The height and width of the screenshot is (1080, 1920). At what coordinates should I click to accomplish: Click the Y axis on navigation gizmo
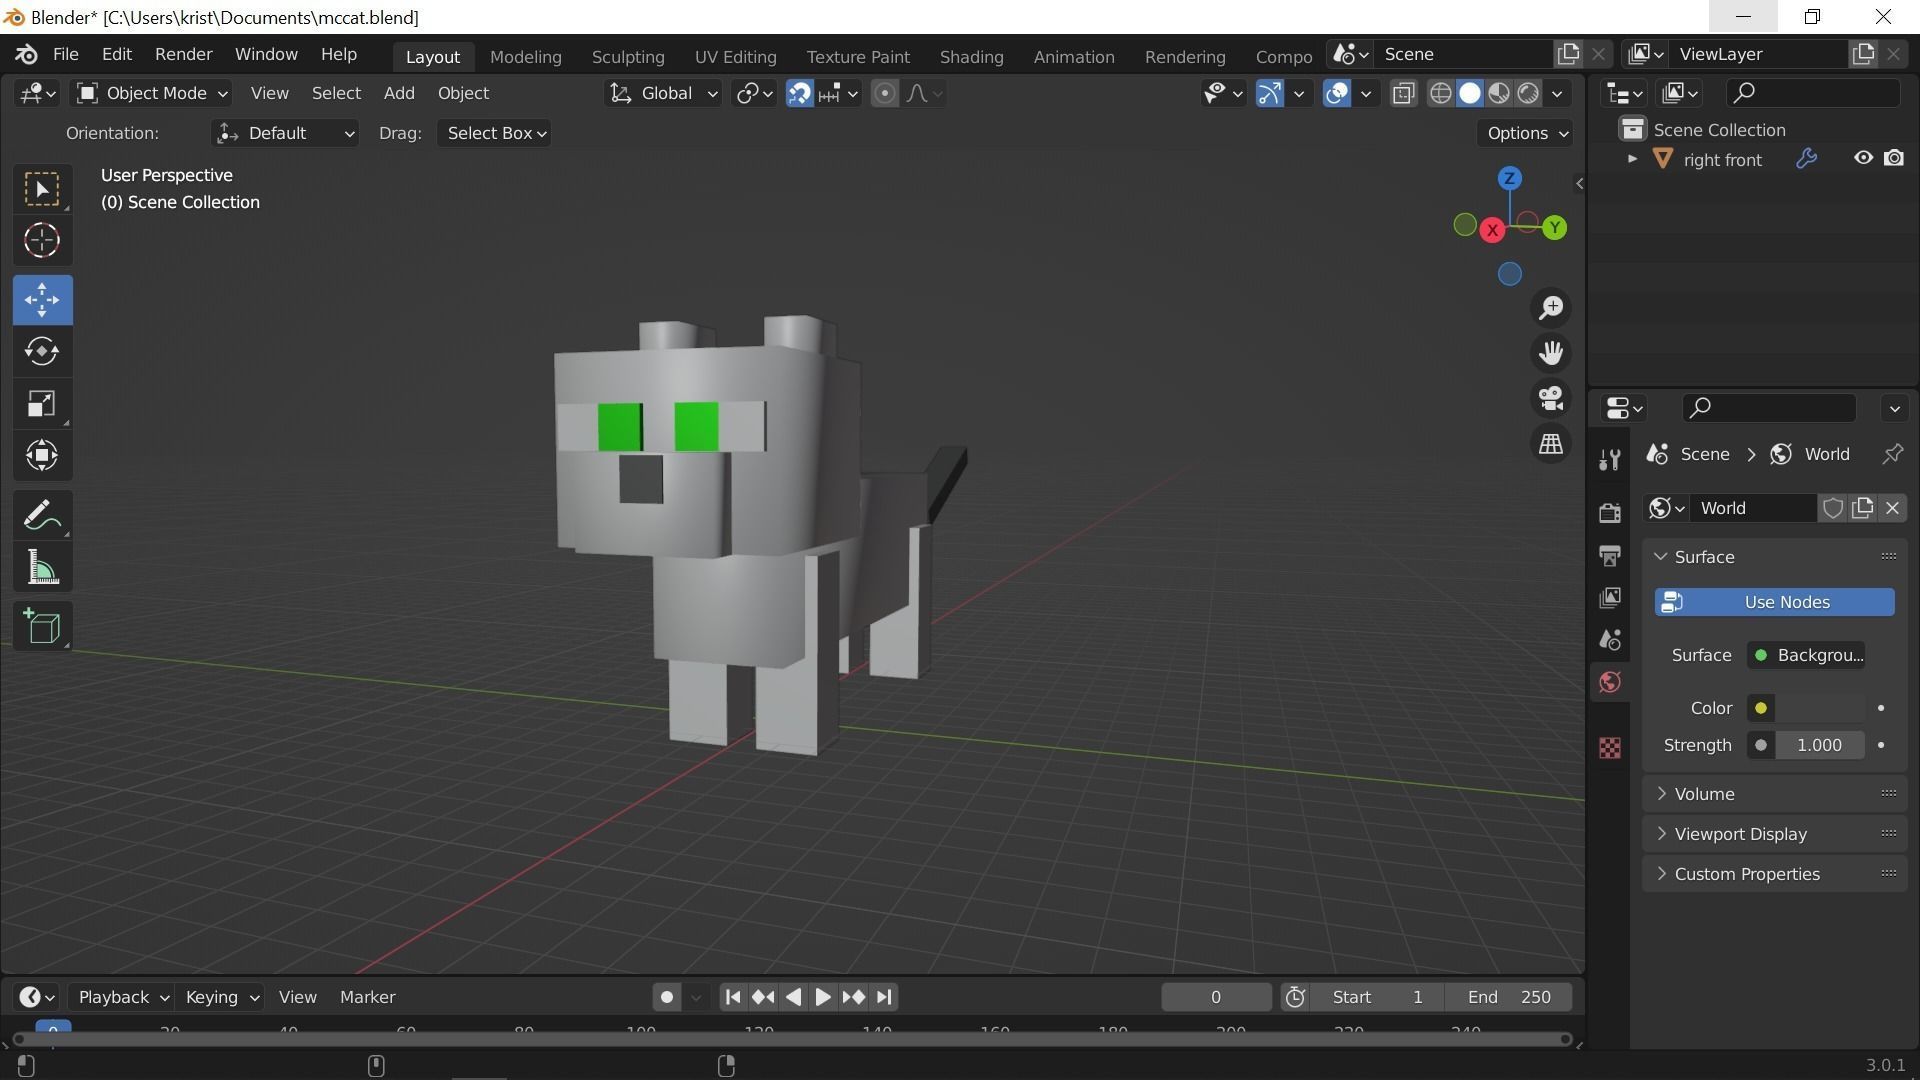coord(1554,228)
